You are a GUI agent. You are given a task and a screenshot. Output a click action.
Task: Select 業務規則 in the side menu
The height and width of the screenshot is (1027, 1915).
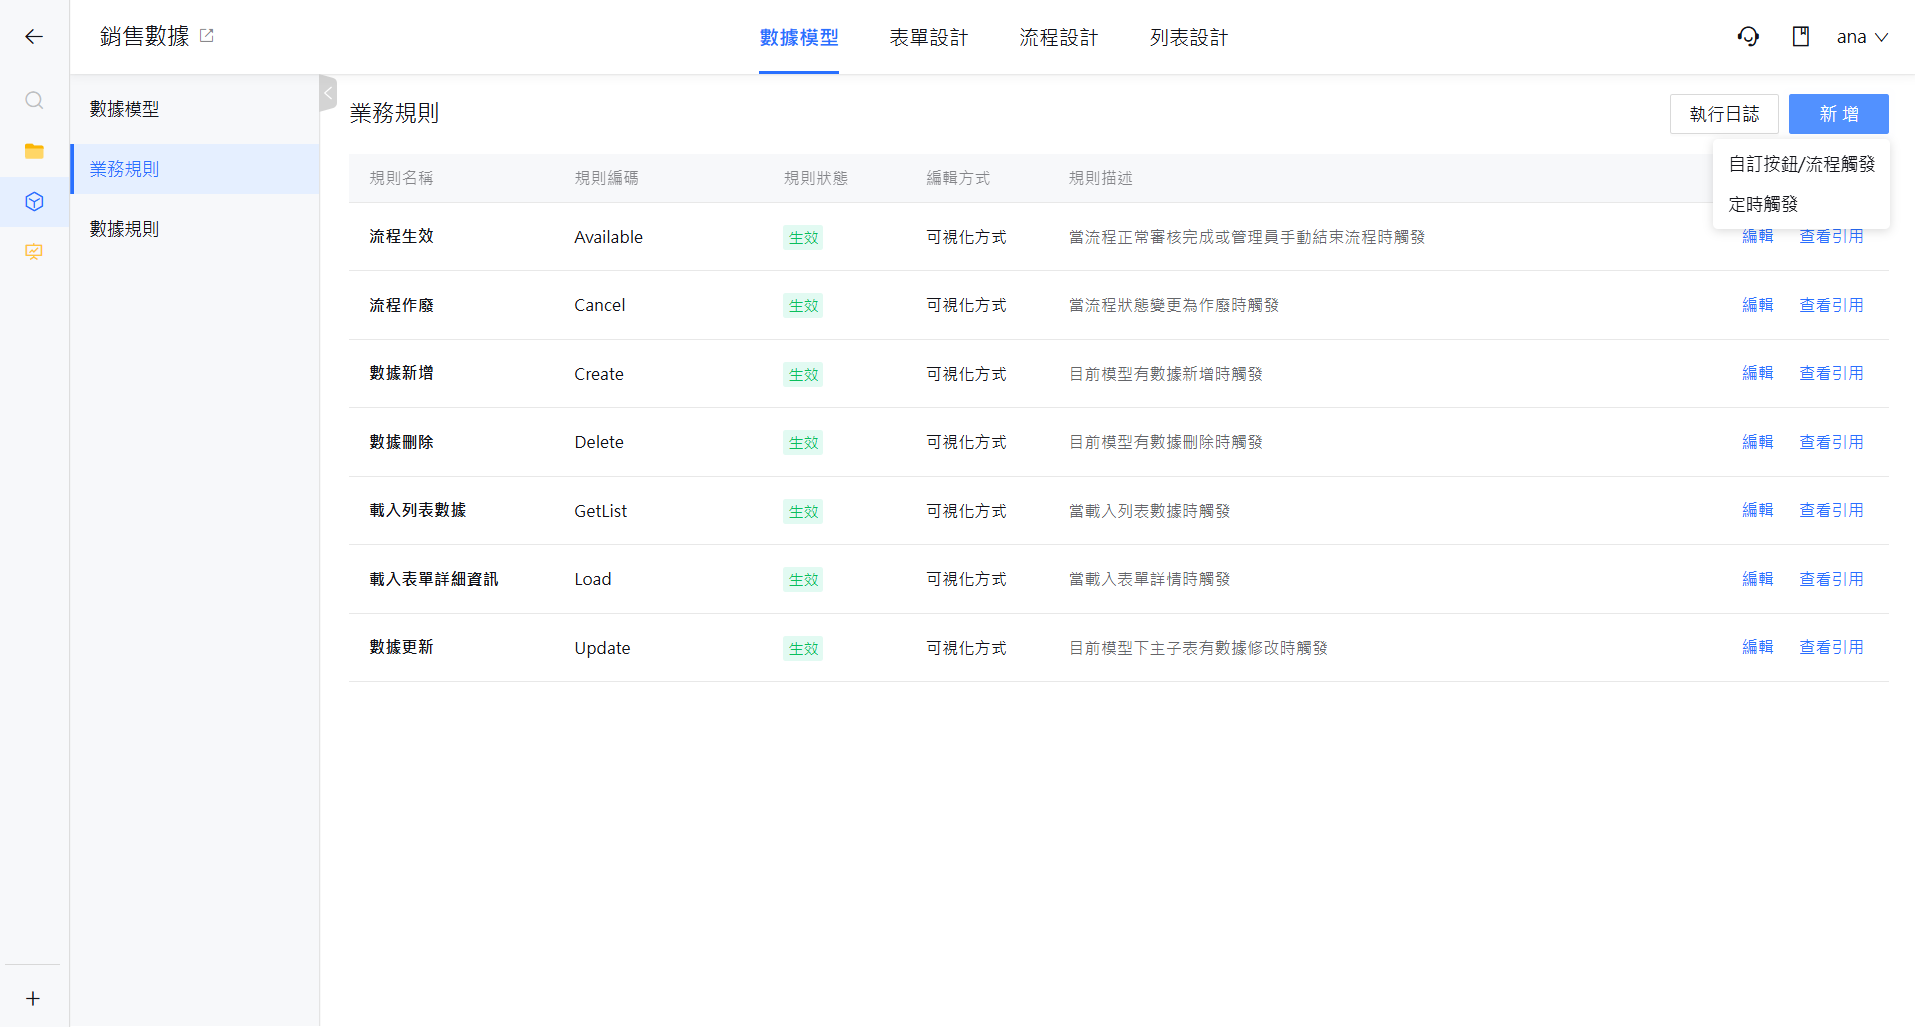195,169
